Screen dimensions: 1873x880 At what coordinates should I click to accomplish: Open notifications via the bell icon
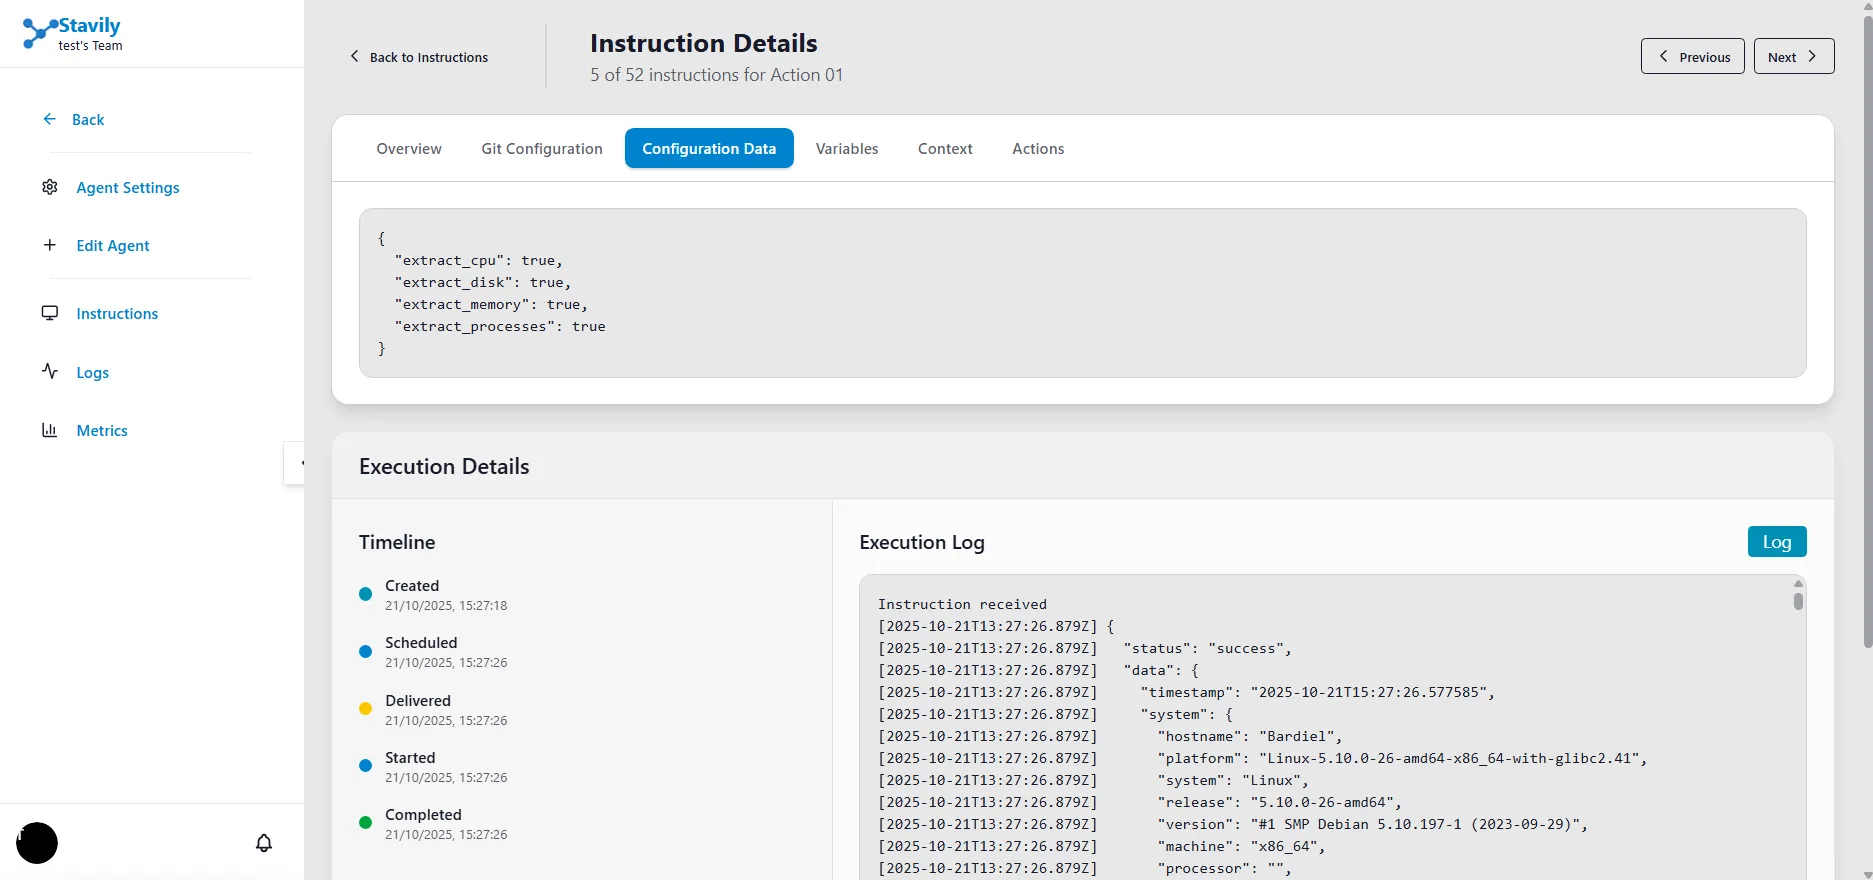click(264, 843)
